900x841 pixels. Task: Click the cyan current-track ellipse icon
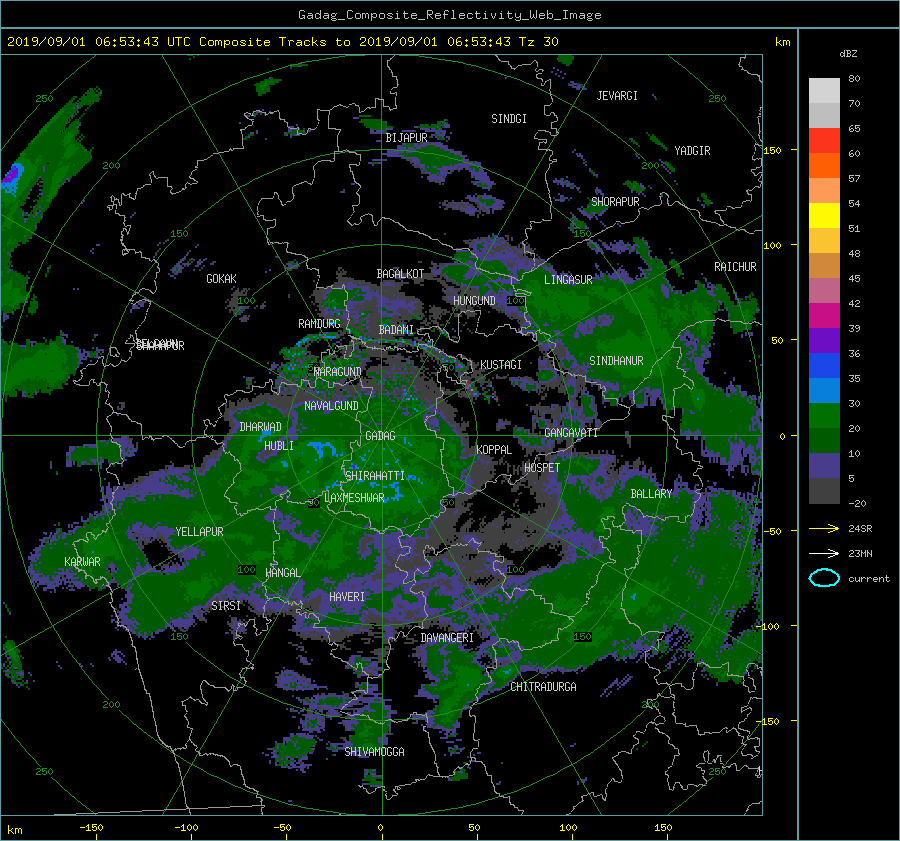coord(824,578)
